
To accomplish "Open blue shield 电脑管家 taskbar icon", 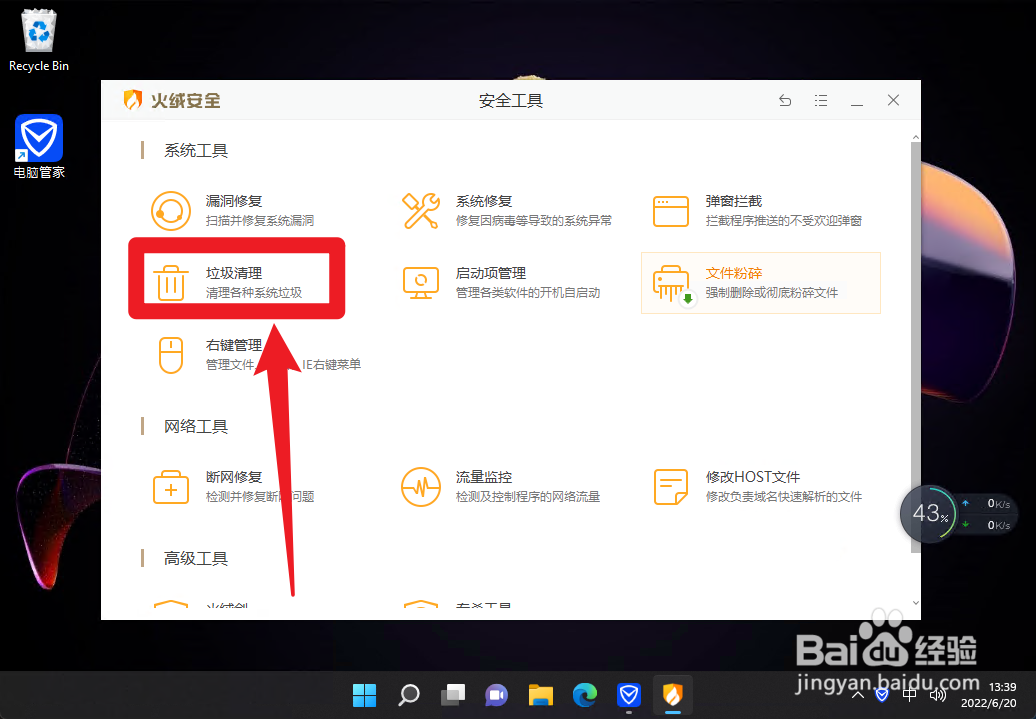I will pyautogui.click(x=629, y=695).
